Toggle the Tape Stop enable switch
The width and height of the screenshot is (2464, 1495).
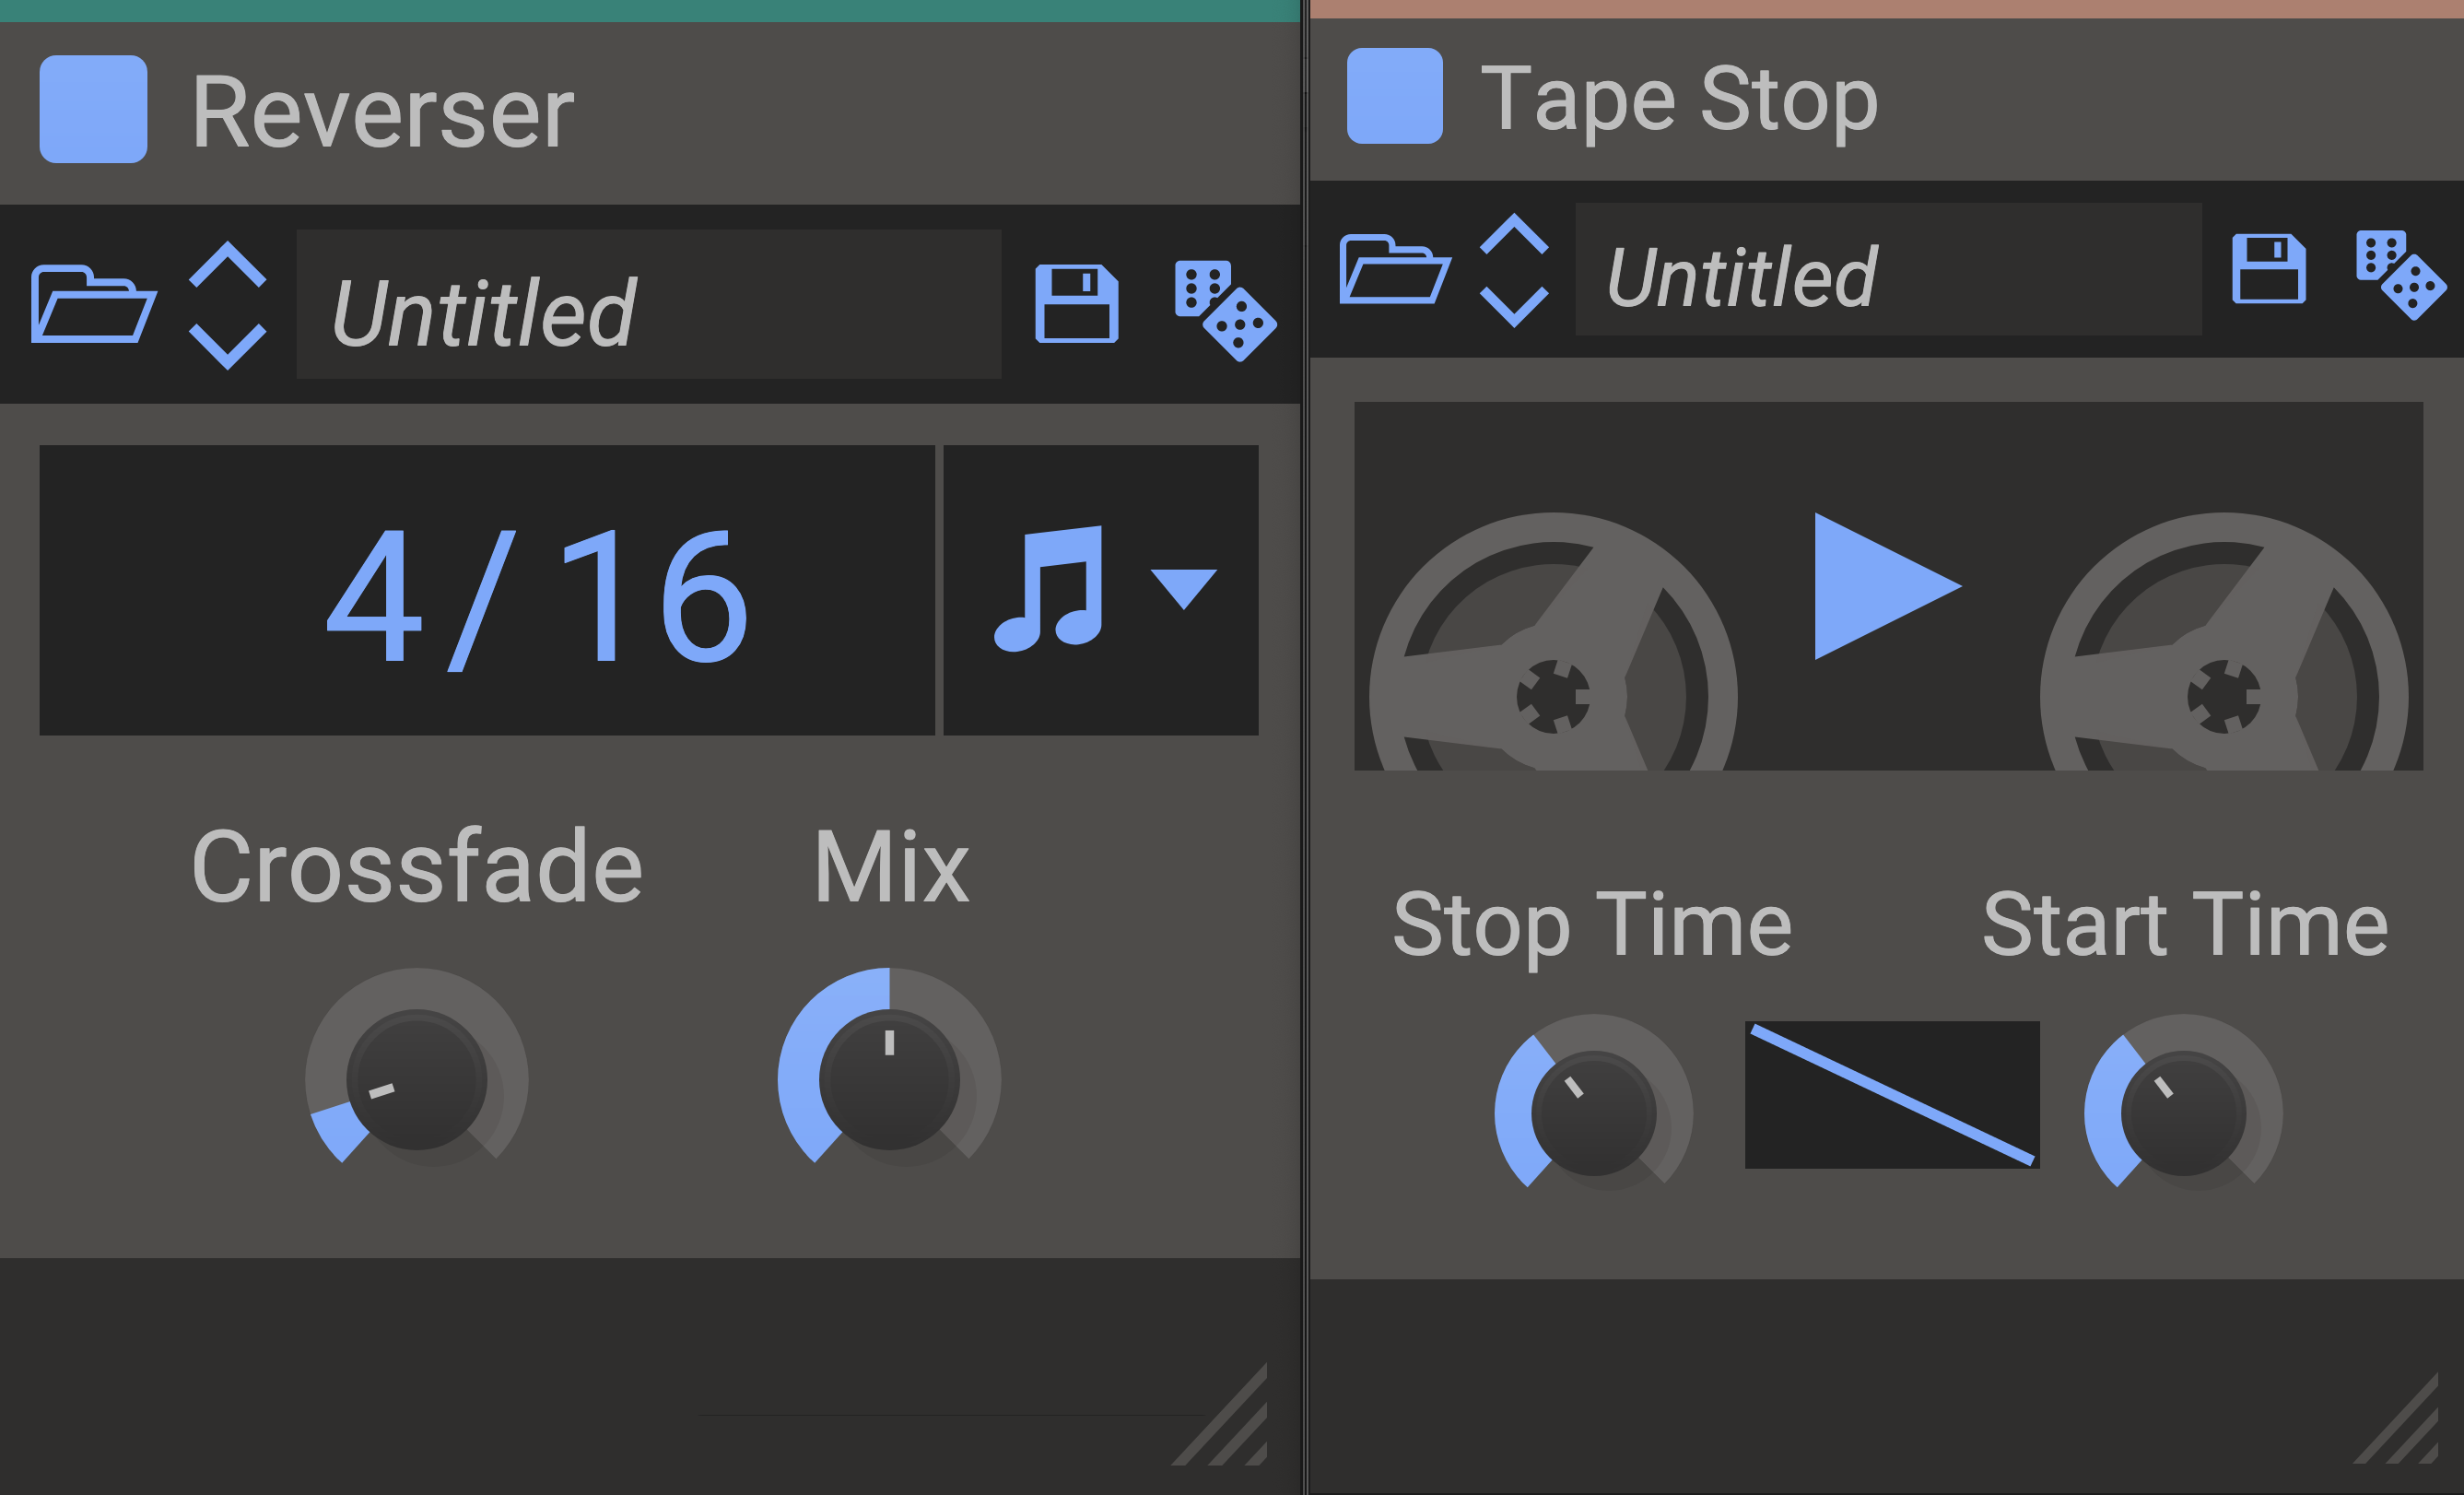(1394, 96)
